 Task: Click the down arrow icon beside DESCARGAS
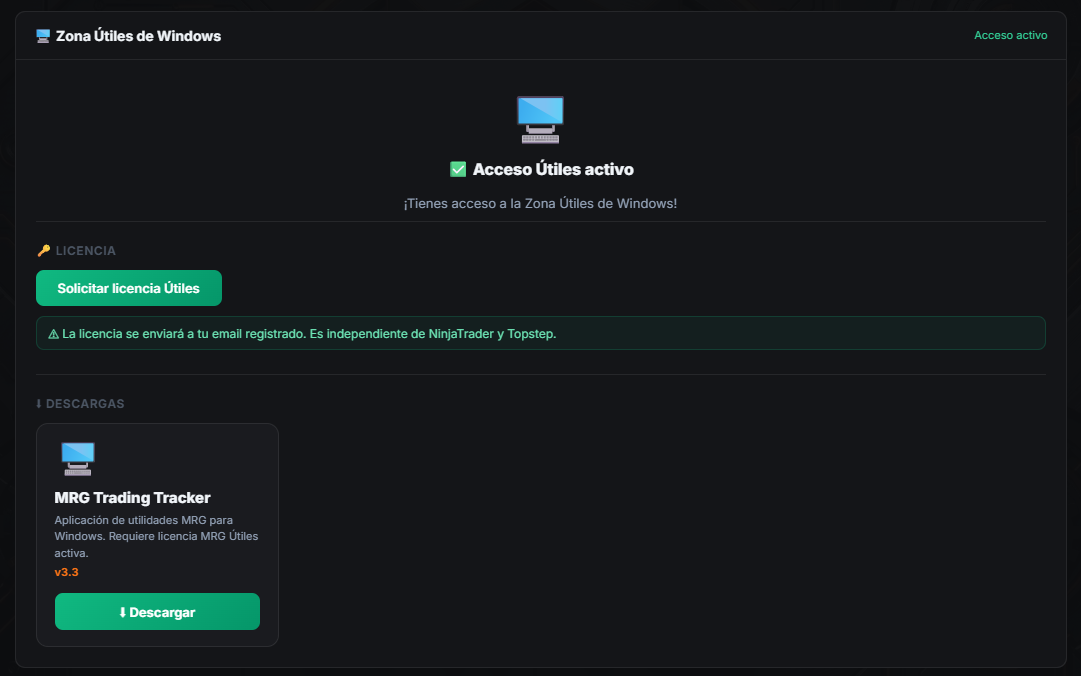coord(39,404)
